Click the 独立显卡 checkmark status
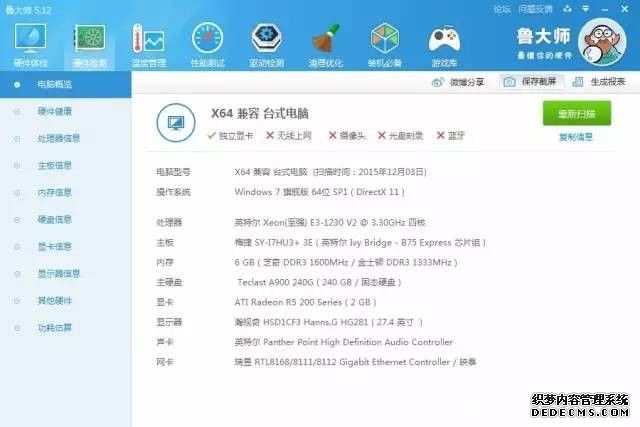 click(230, 136)
